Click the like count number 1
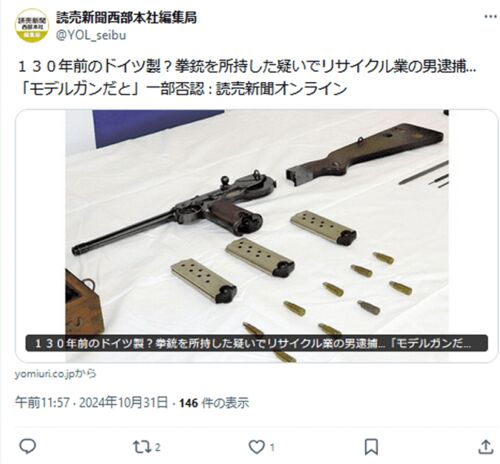 pyautogui.click(x=272, y=447)
